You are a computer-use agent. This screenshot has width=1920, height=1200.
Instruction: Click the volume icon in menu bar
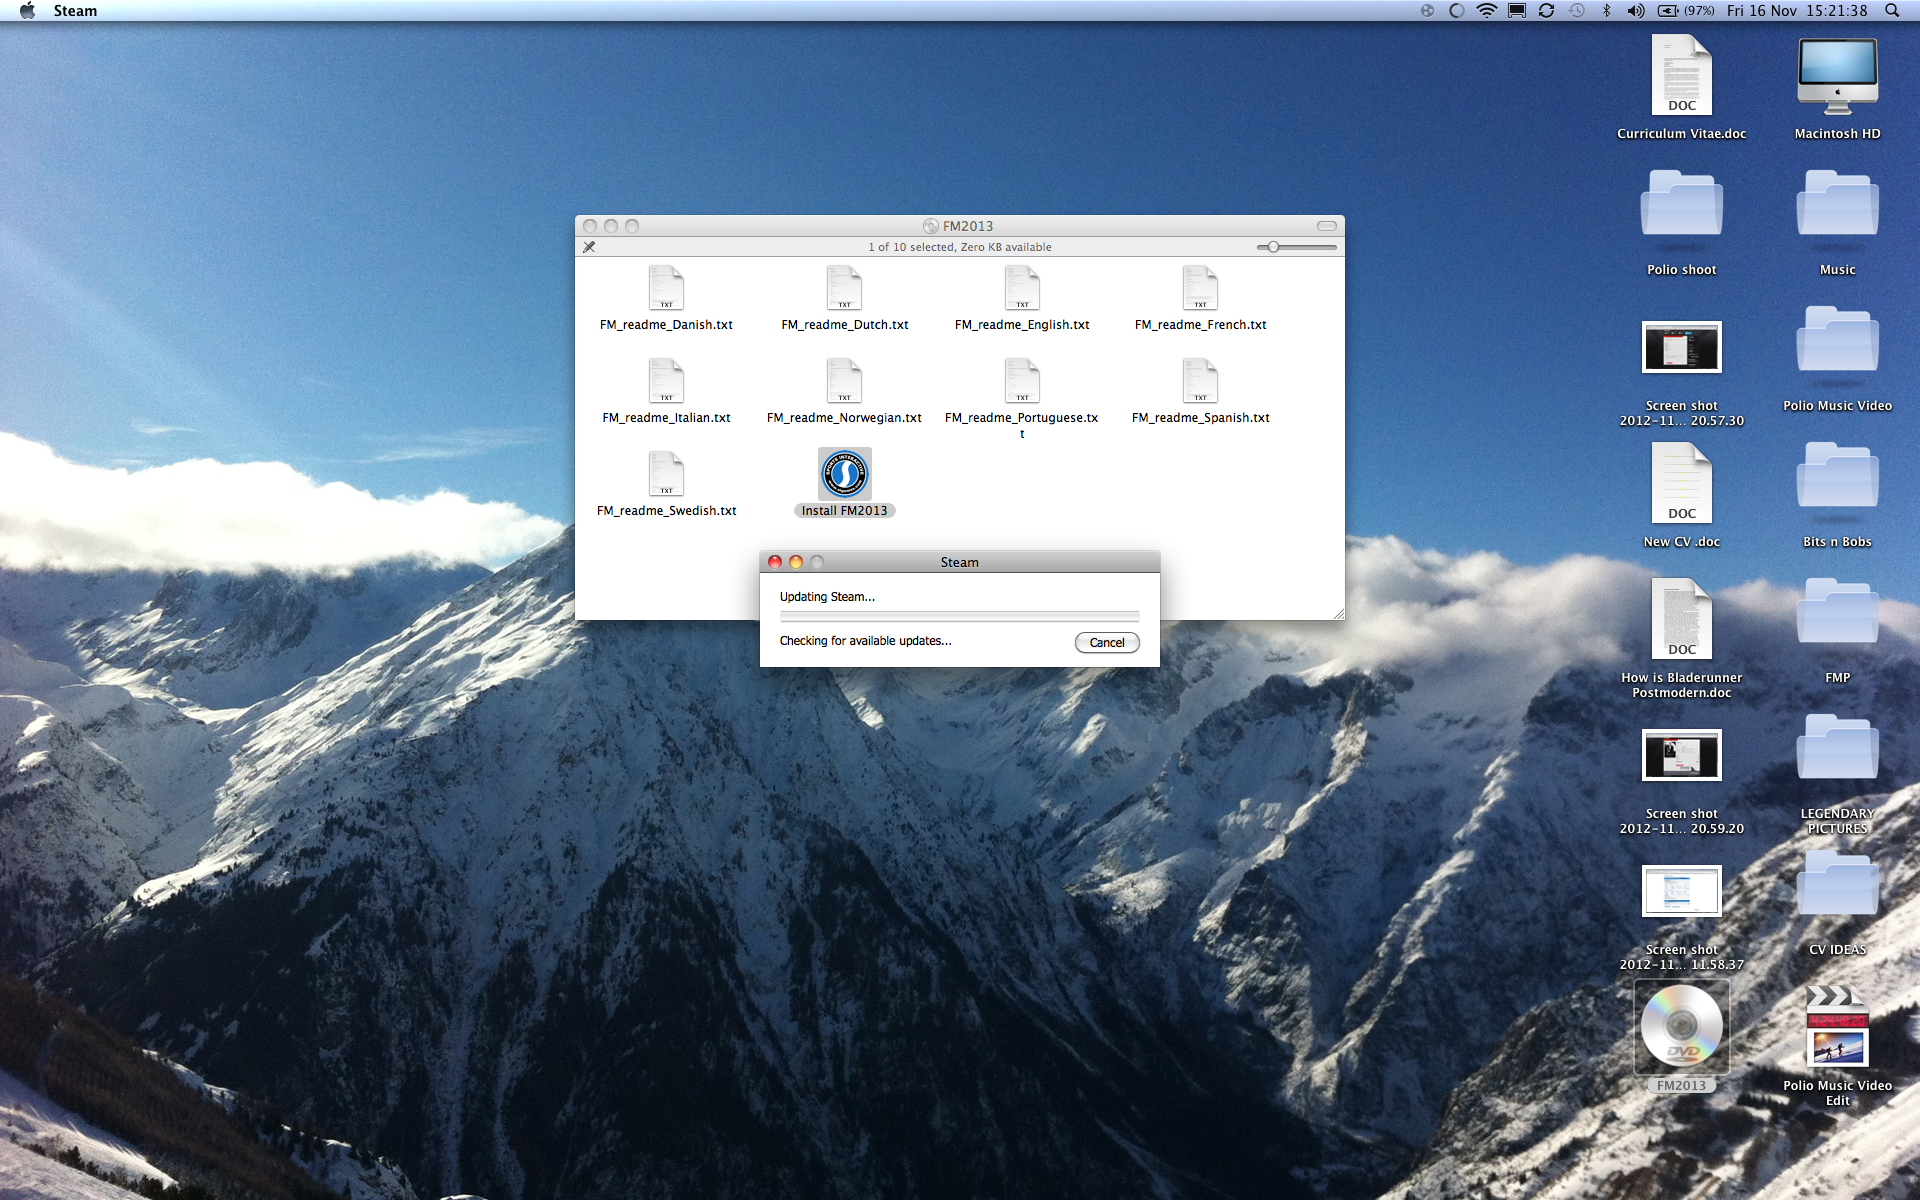coord(1636,11)
